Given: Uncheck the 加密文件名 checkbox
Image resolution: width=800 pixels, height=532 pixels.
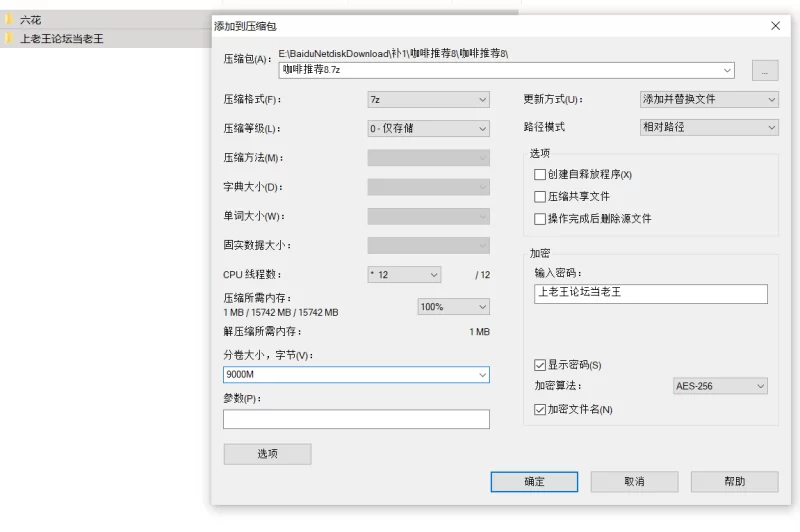Looking at the screenshot, I should click(540, 409).
